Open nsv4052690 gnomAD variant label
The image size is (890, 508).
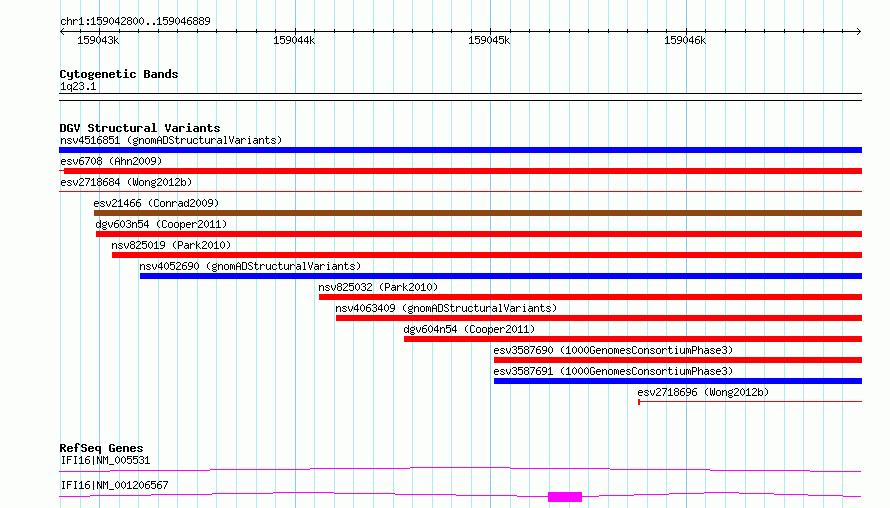tap(250, 266)
